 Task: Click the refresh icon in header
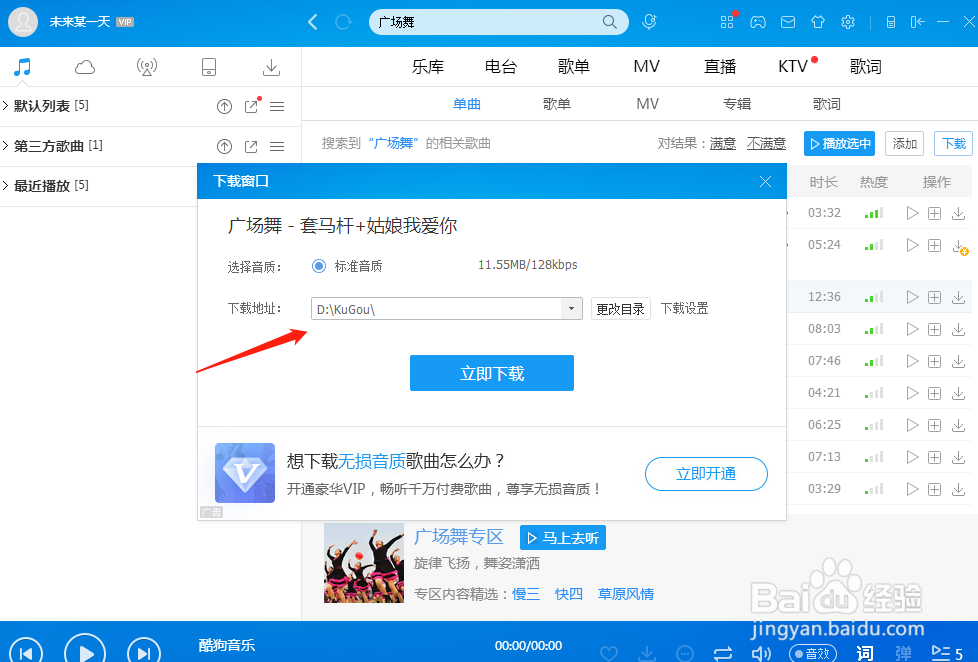343,22
